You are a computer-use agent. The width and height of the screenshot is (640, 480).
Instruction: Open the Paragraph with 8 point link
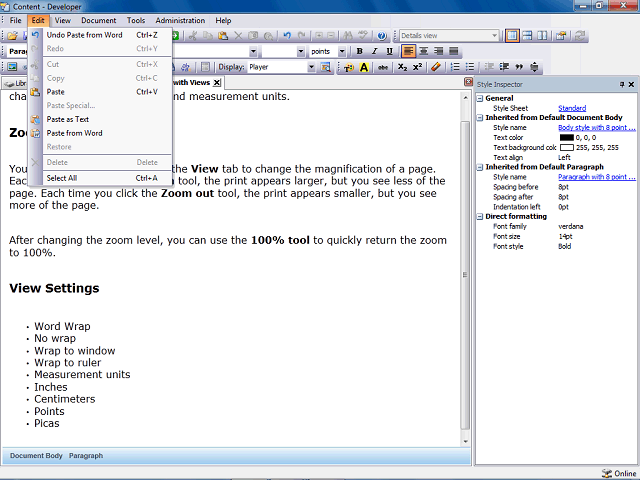[597, 177]
